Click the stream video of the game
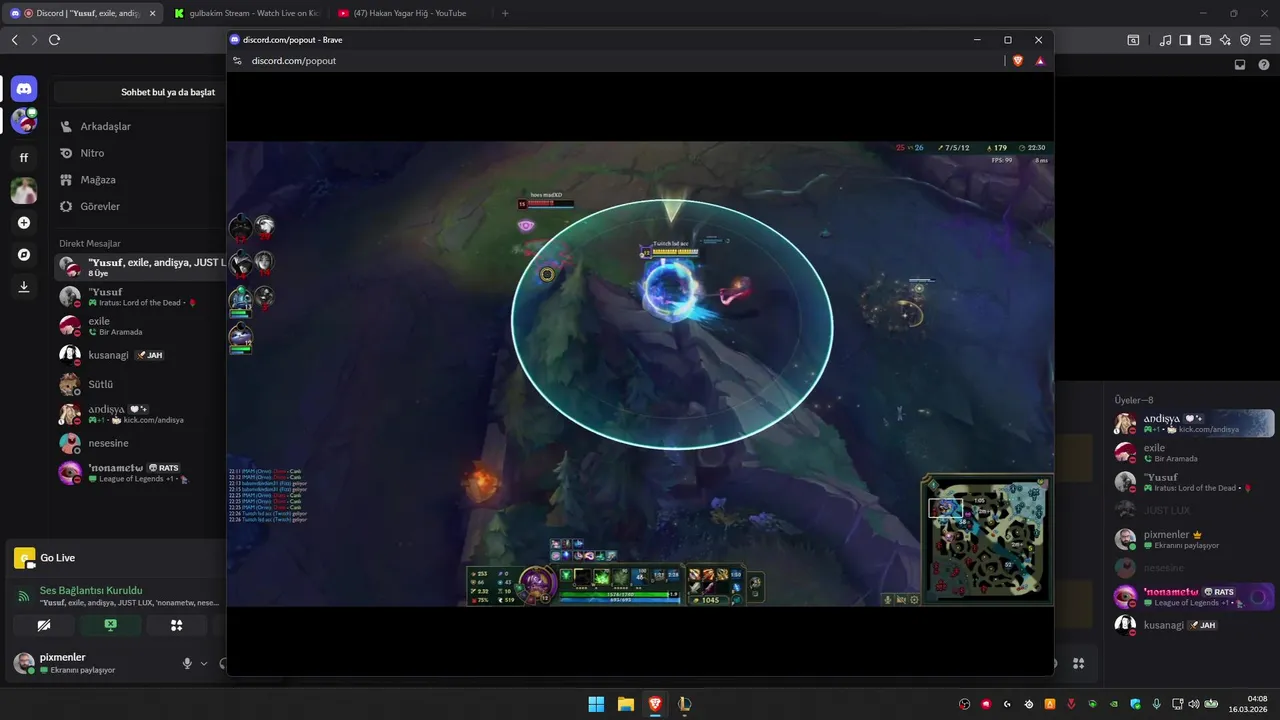Image resolution: width=1280 pixels, height=720 pixels. click(640, 373)
